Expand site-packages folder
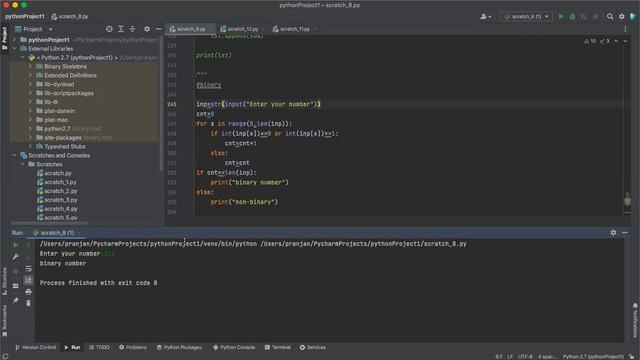The height and width of the screenshot is (360, 640). (31, 138)
